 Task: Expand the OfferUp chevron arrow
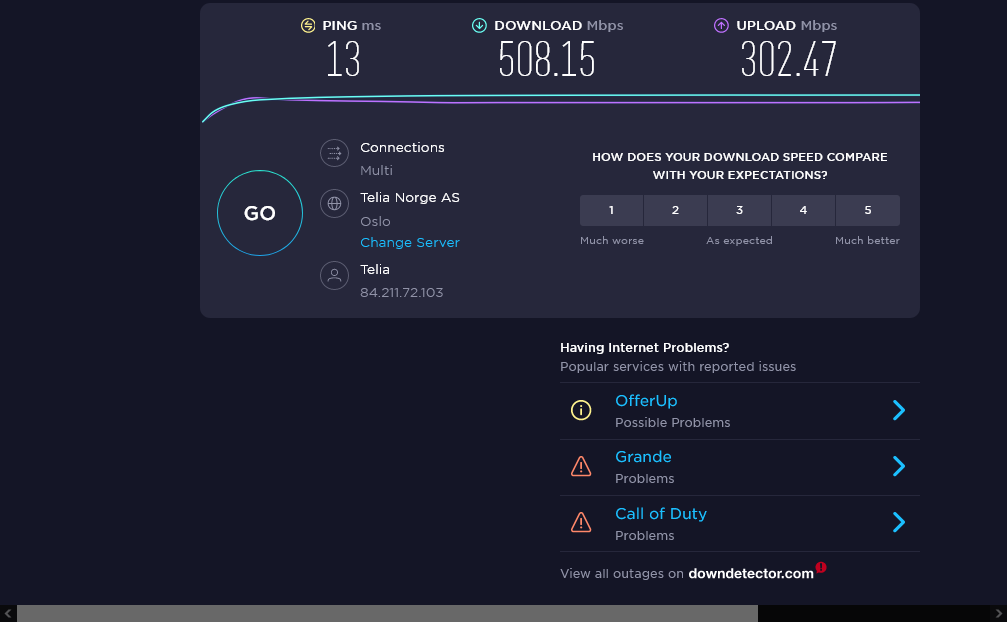[898, 410]
